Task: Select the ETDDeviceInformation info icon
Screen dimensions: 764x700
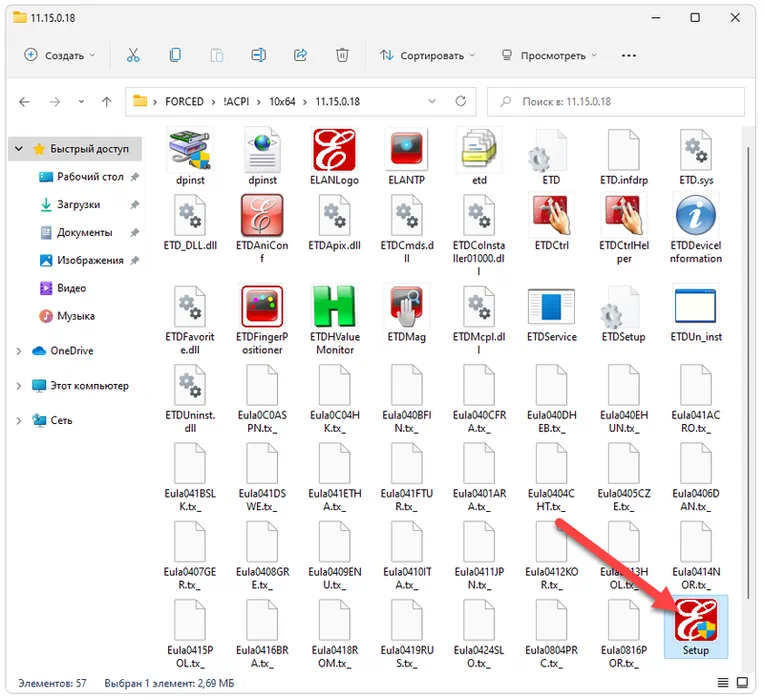Action: point(695,217)
